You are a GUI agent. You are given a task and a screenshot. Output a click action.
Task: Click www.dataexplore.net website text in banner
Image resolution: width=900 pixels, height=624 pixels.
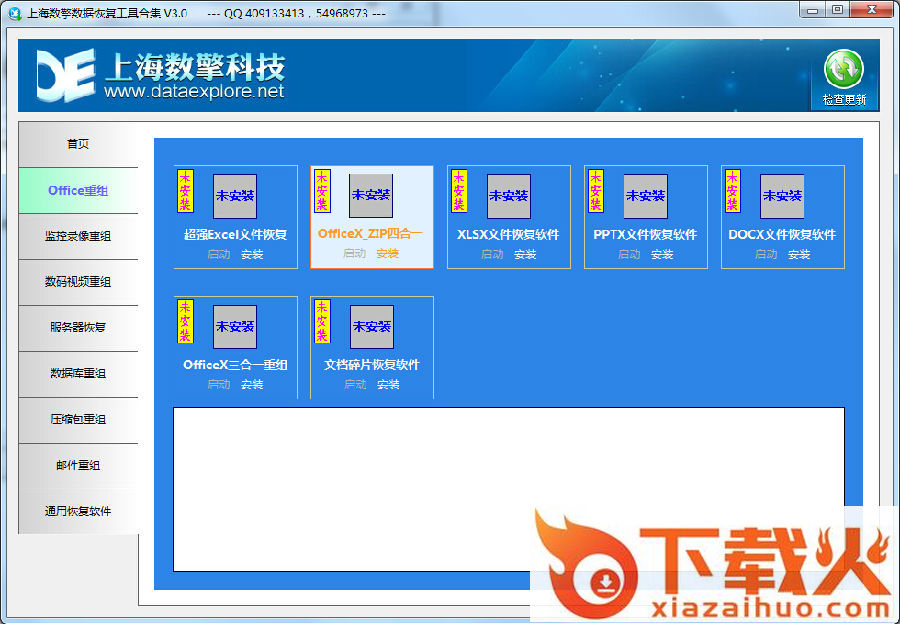[x=194, y=91]
